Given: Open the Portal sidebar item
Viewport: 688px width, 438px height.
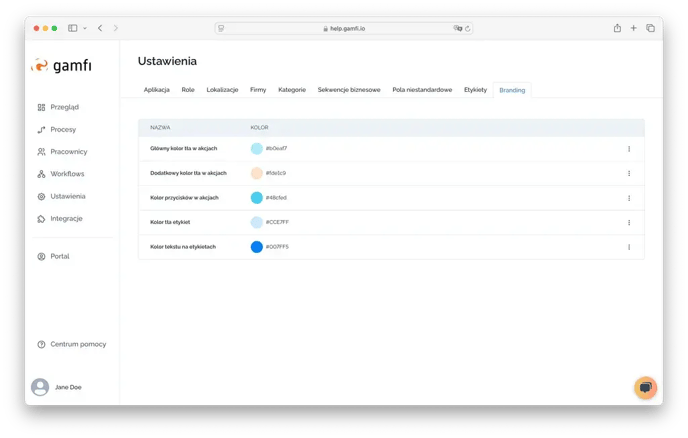Looking at the screenshot, I should click(x=59, y=256).
